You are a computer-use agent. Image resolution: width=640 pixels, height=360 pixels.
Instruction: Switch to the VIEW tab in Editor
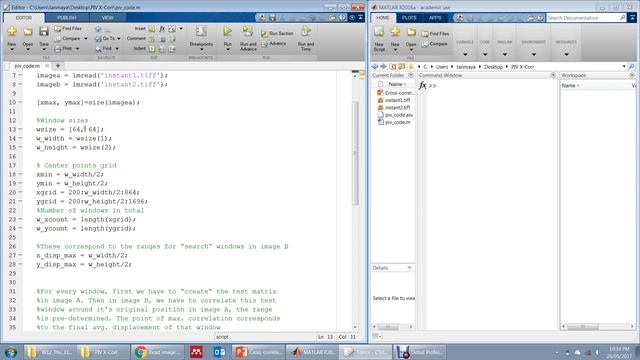(x=108, y=18)
